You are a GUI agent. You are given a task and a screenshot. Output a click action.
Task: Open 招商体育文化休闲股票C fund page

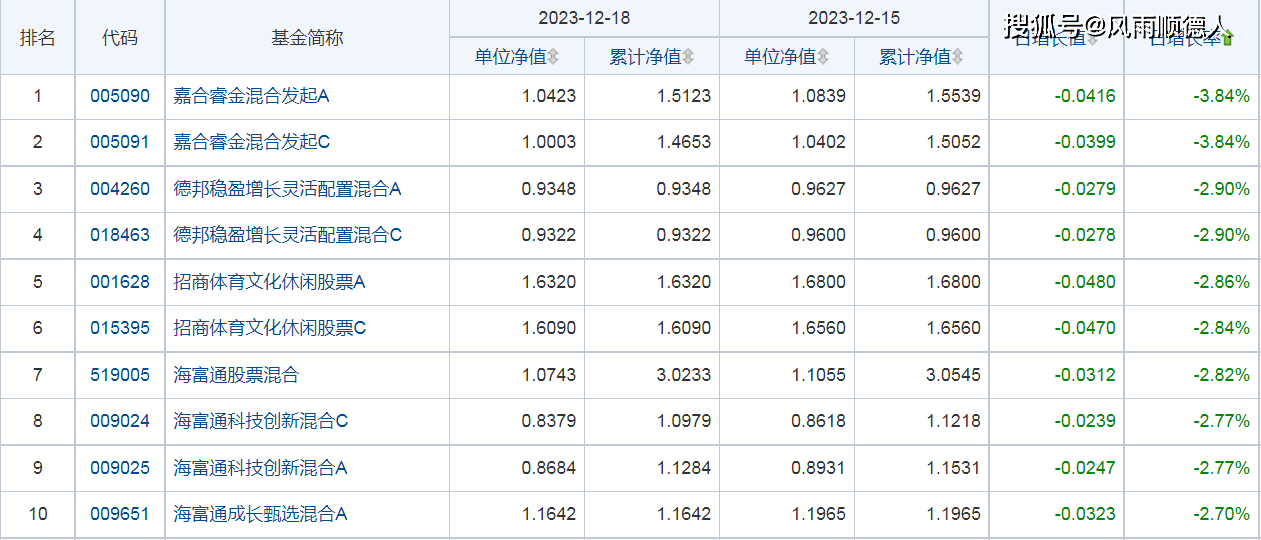pos(270,328)
